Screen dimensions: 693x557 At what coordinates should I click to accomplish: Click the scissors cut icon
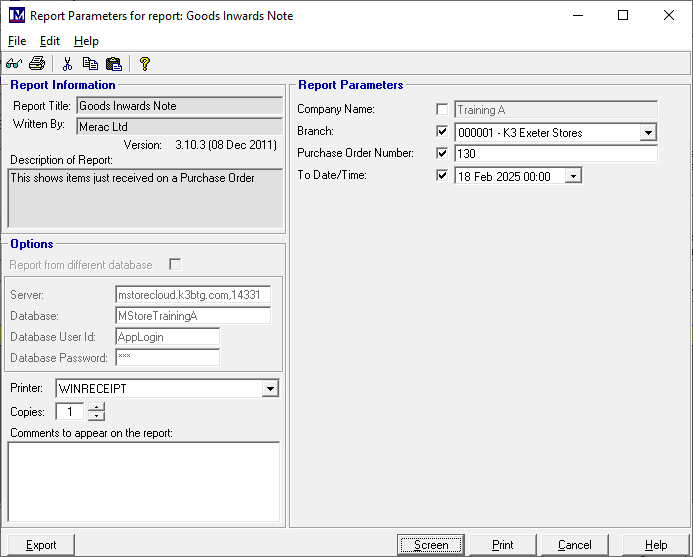(x=67, y=64)
